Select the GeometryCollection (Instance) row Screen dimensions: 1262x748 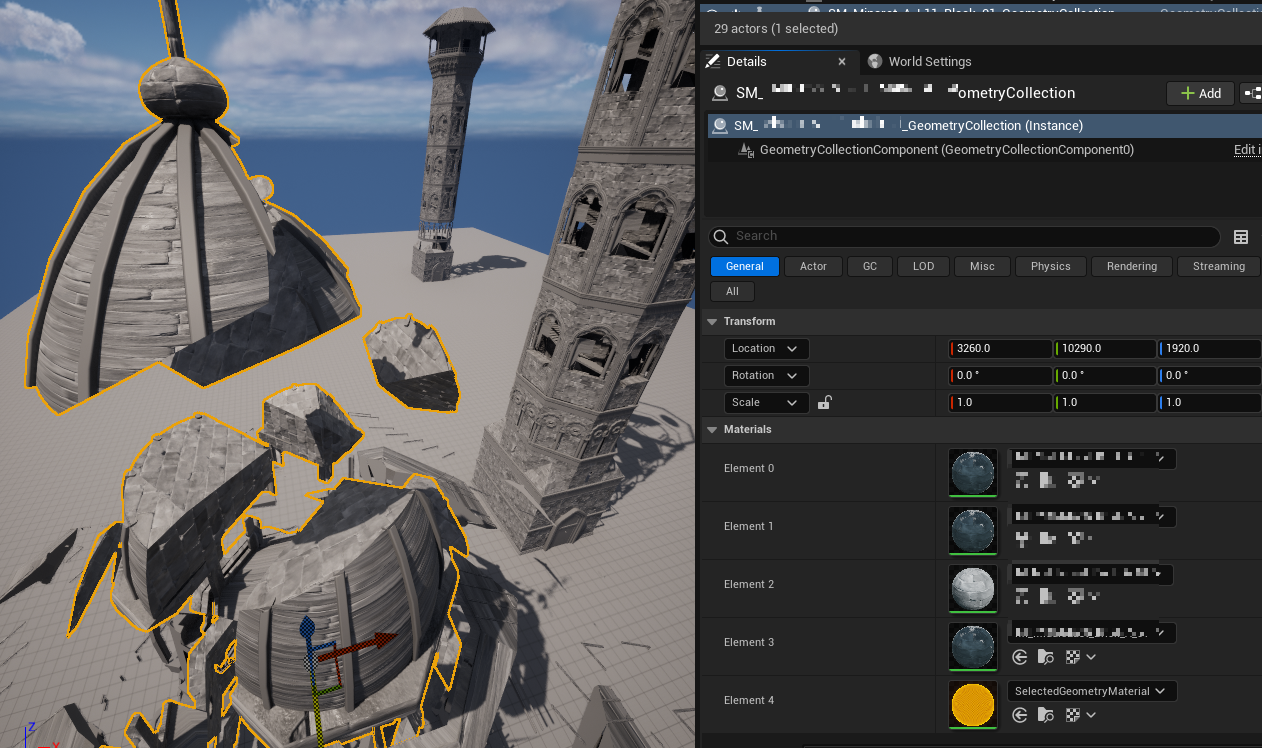(x=984, y=125)
